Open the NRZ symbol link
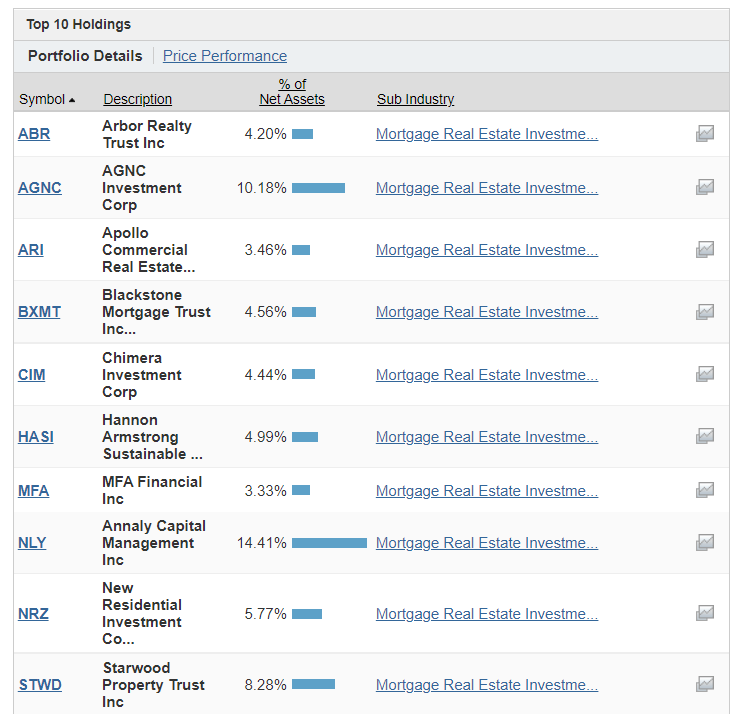 (x=33, y=614)
